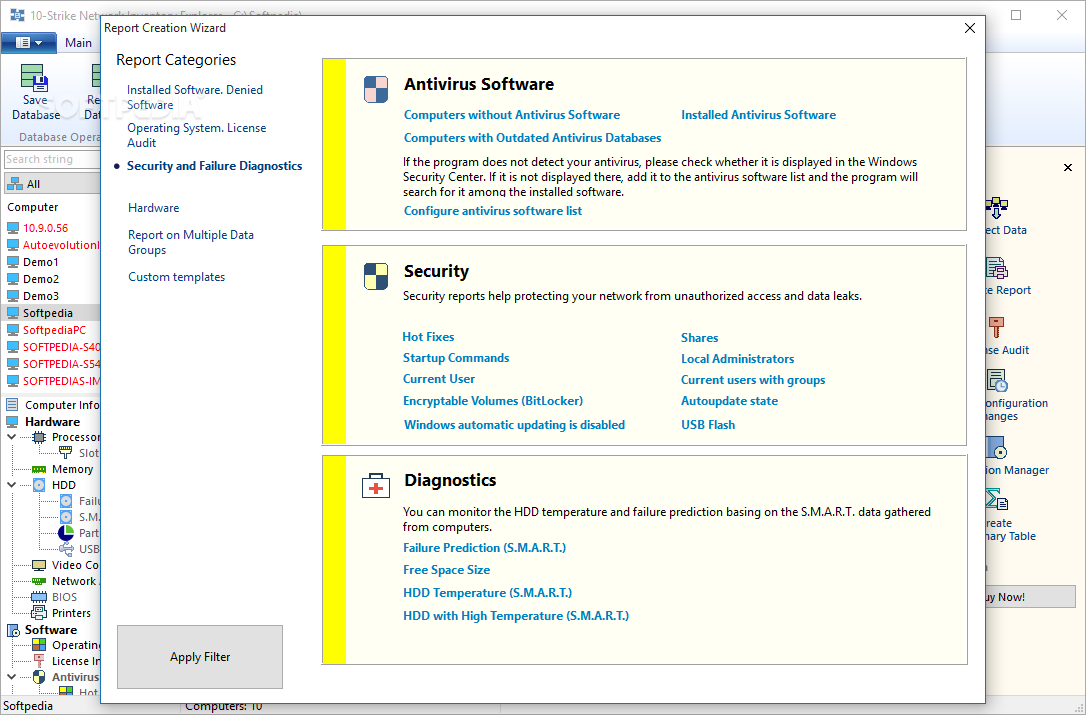Click the Computer Info icon in tree
The width and height of the screenshot is (1086, 715).
(12, 405)
